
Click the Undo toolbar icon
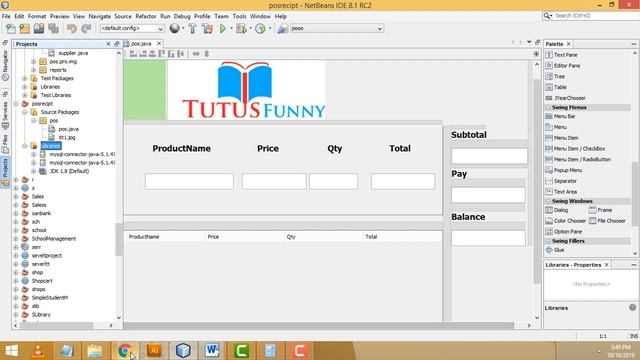pyautogui.click(x=72, y=29)
